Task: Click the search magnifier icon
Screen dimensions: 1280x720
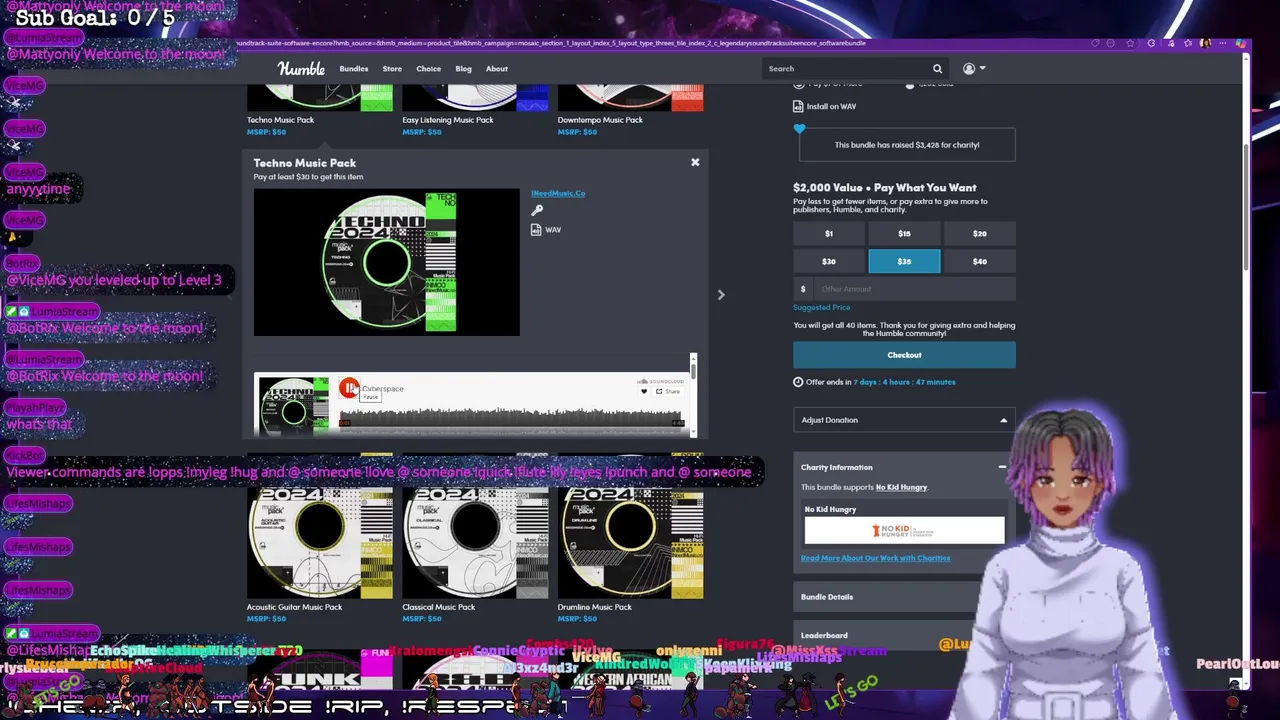Action: pyautogui.click(x=937, y=69)
